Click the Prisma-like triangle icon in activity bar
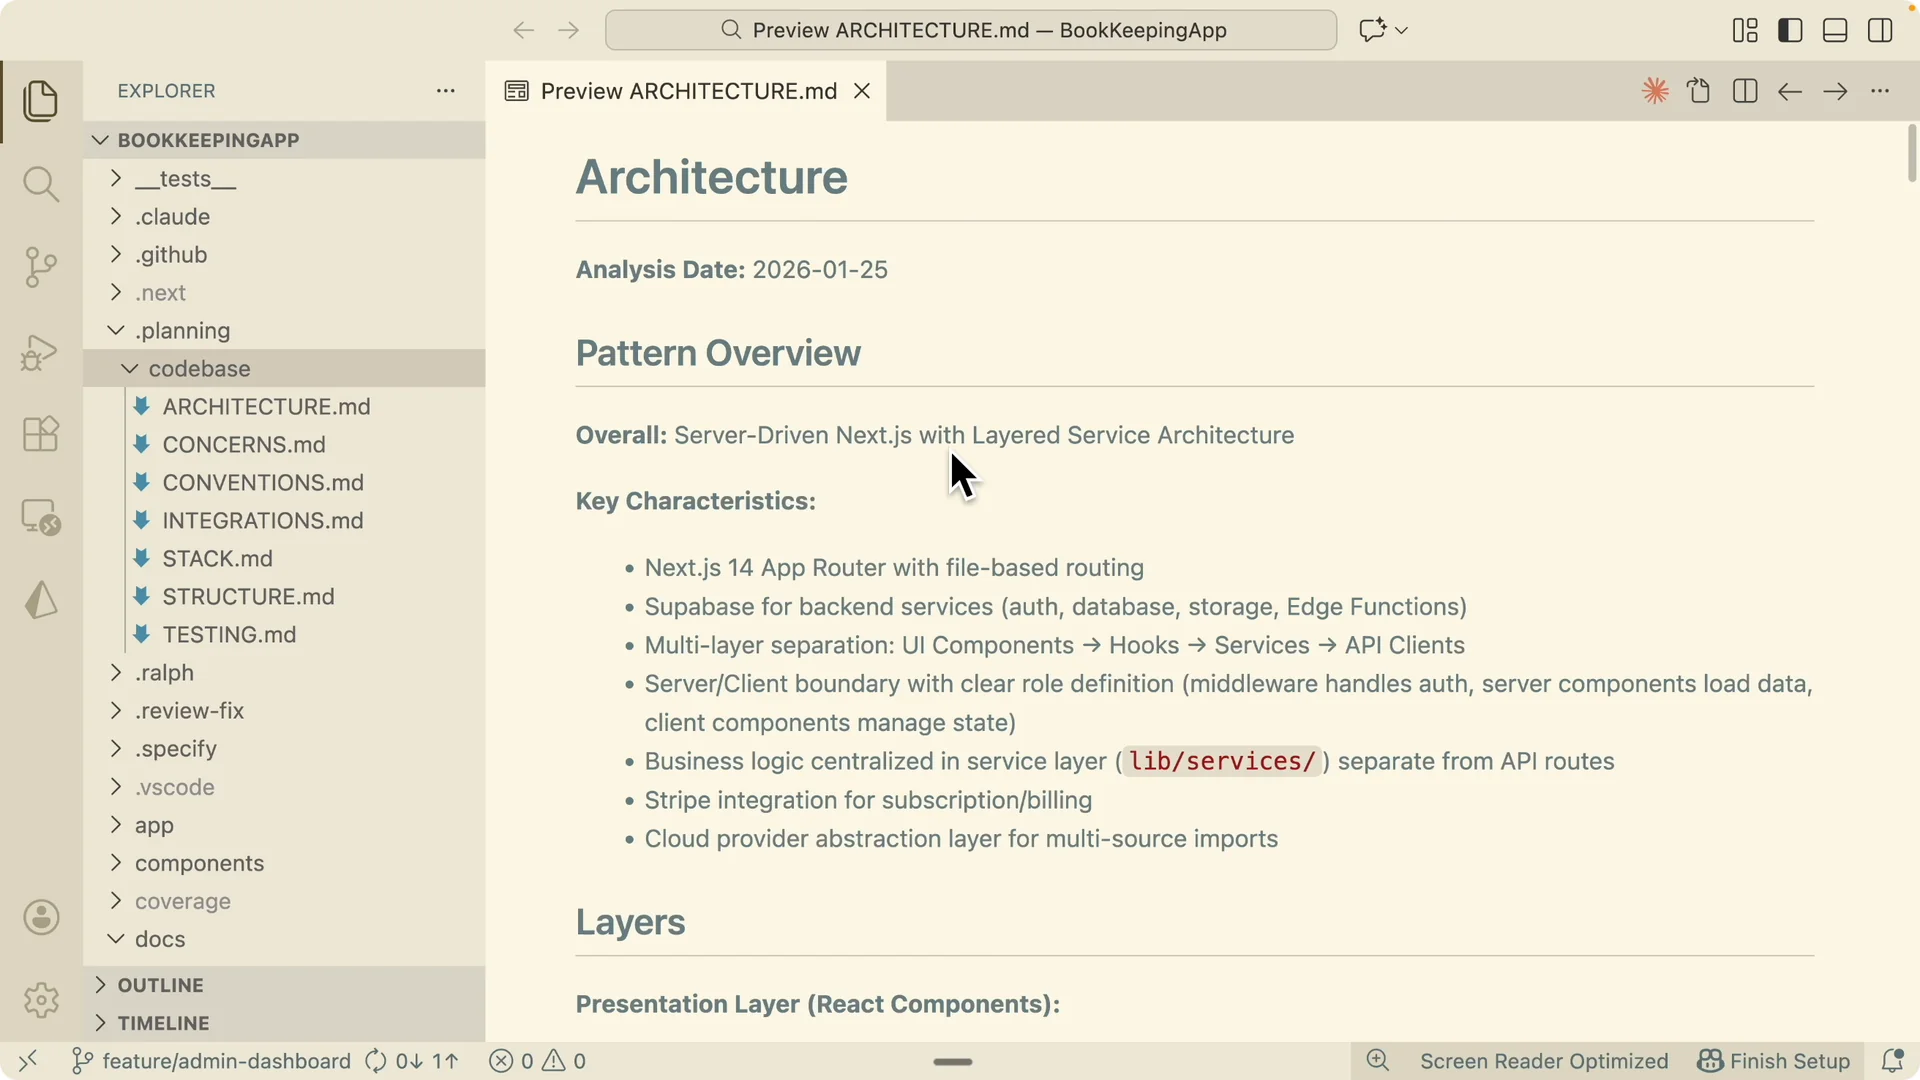Screen dimensions: 1920x1080 point(41,600)
